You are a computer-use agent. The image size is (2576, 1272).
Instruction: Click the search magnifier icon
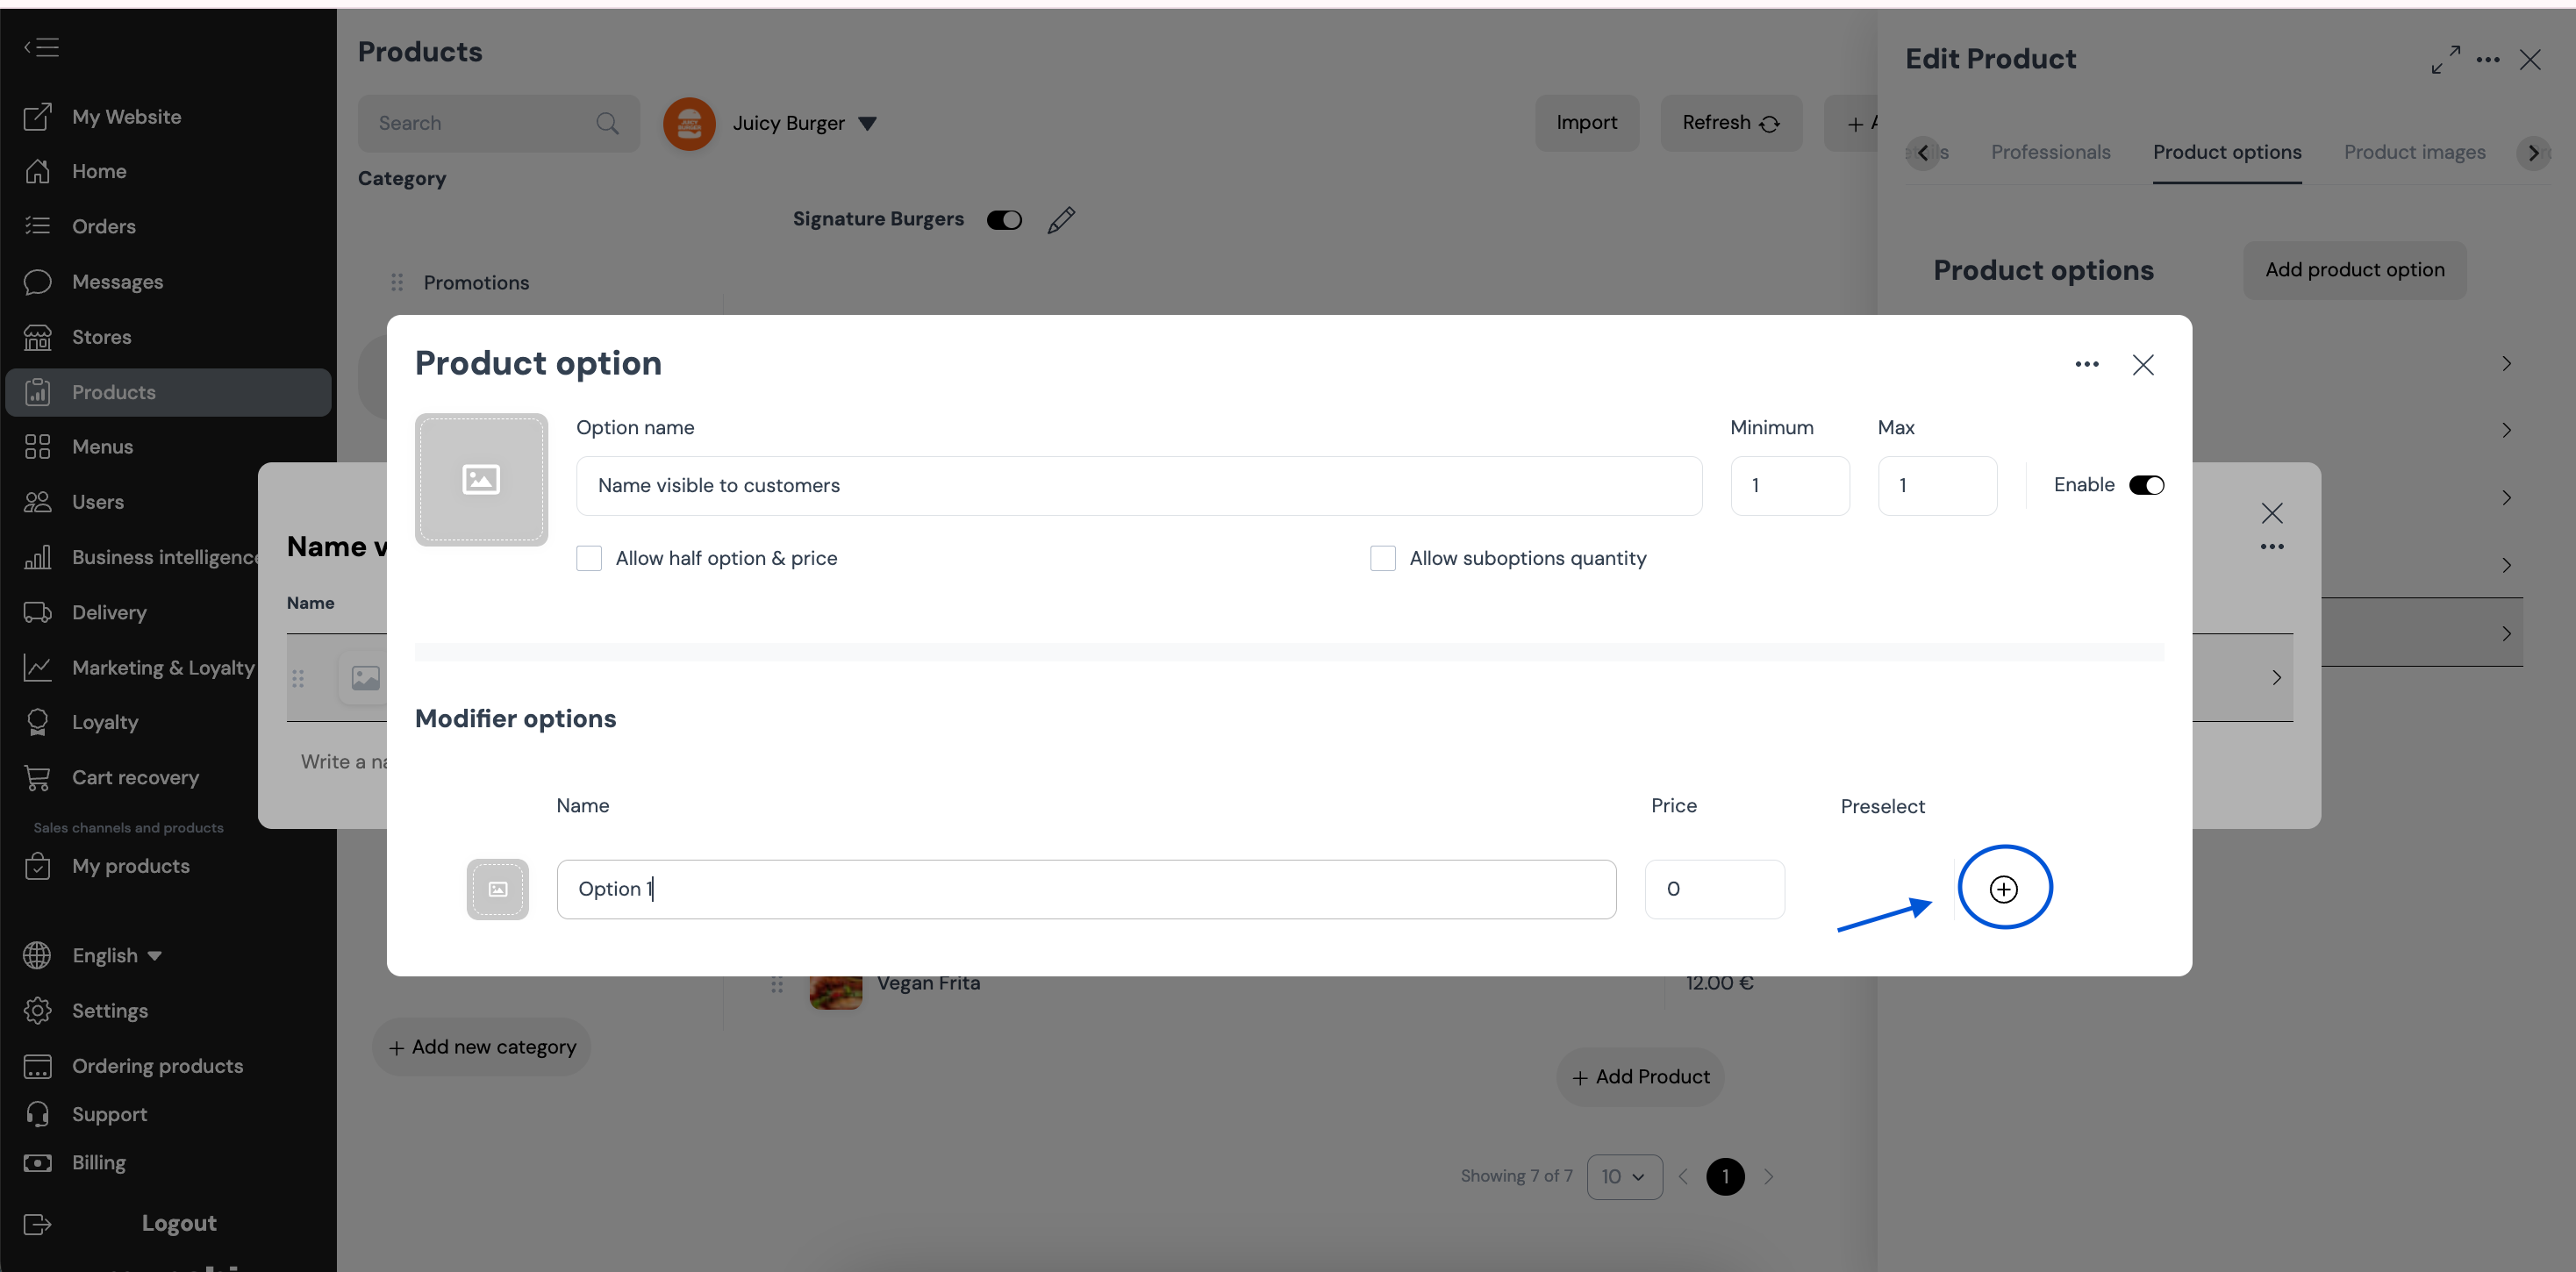point(607,123)
